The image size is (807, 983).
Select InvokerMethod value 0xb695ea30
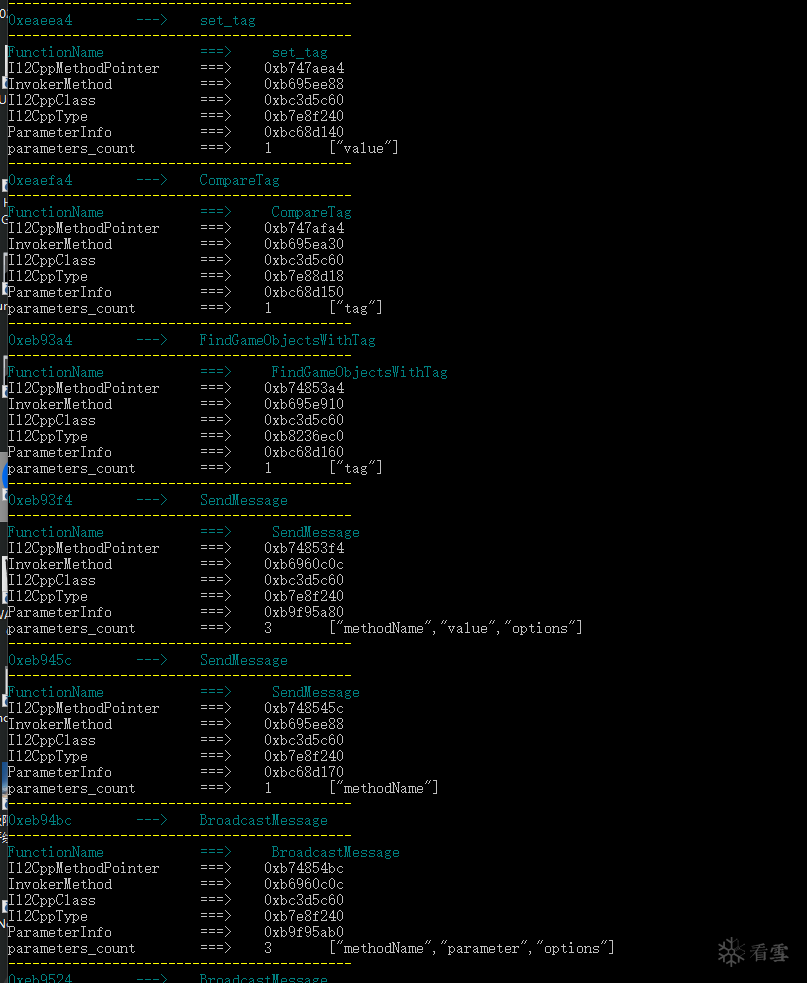pos(304,244)
